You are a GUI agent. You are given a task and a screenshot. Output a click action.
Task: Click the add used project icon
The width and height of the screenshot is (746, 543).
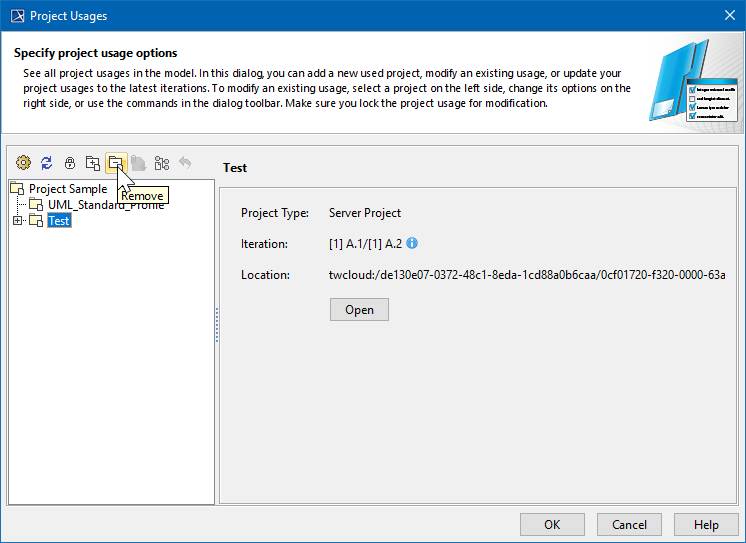coord(92,163)
